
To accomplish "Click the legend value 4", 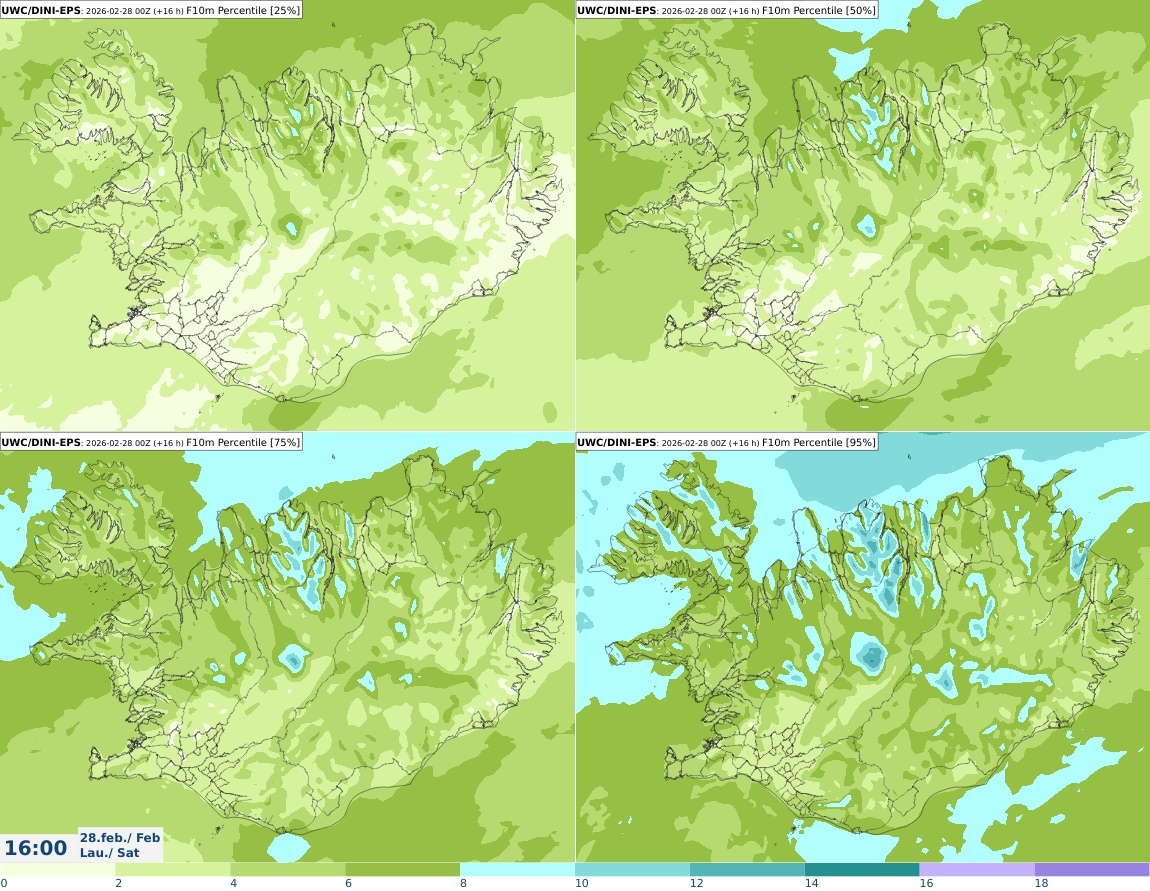I will coord(233,883).
